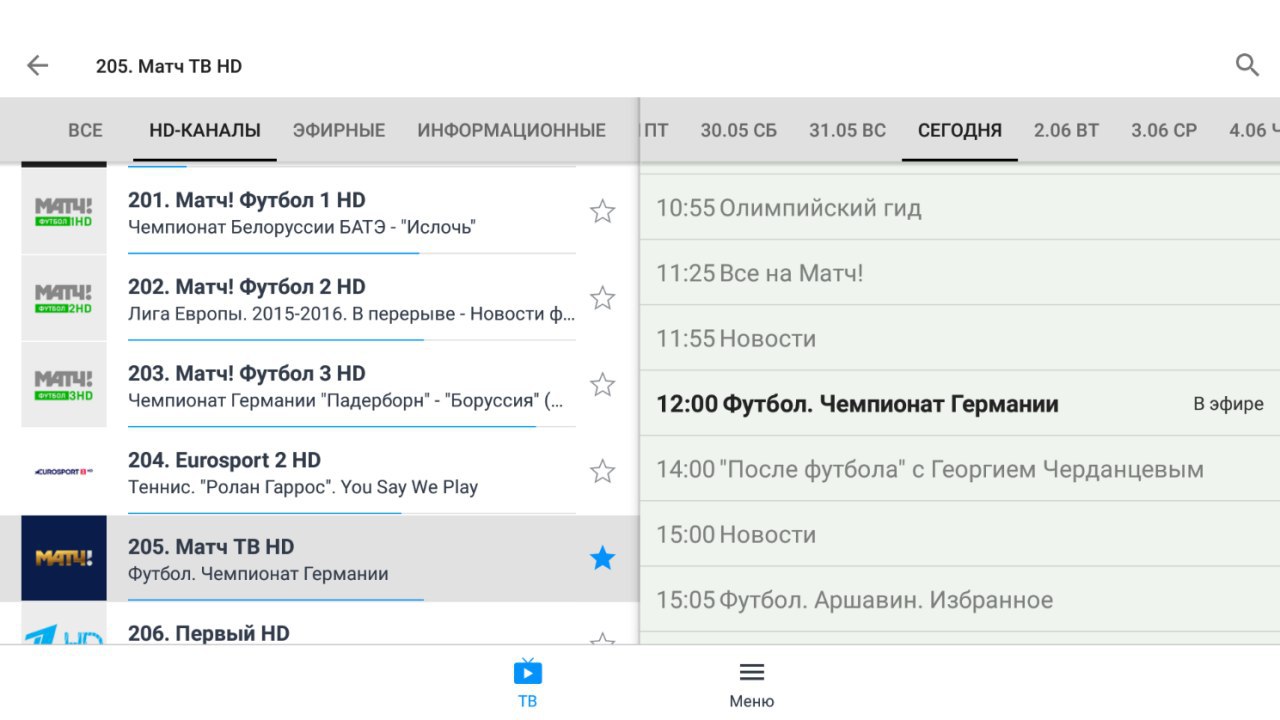Open channel 201. Матч! Футбол 1 HD
Screen dimensions: 1280x720
320,211
